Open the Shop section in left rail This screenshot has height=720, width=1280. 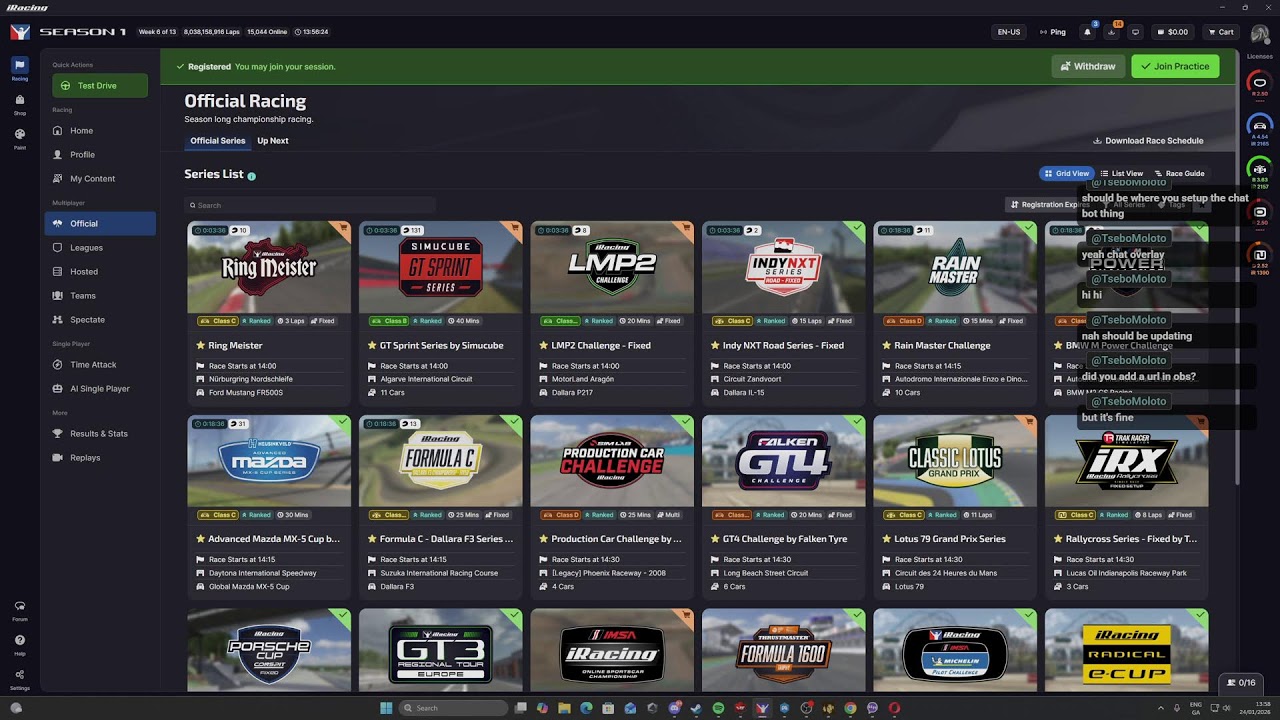tap(20, 102)
